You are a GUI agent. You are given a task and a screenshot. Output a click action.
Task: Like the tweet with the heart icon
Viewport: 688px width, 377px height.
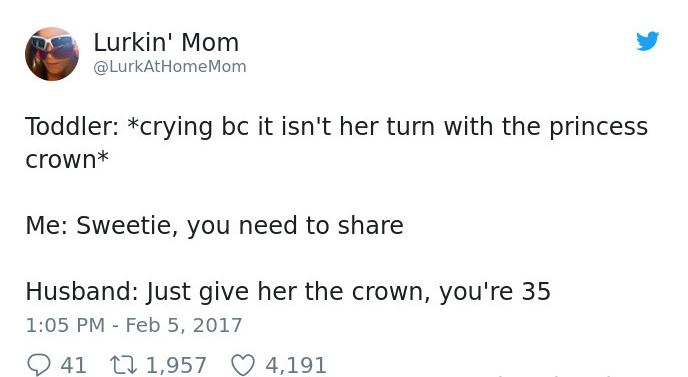[x=243, y=365]
